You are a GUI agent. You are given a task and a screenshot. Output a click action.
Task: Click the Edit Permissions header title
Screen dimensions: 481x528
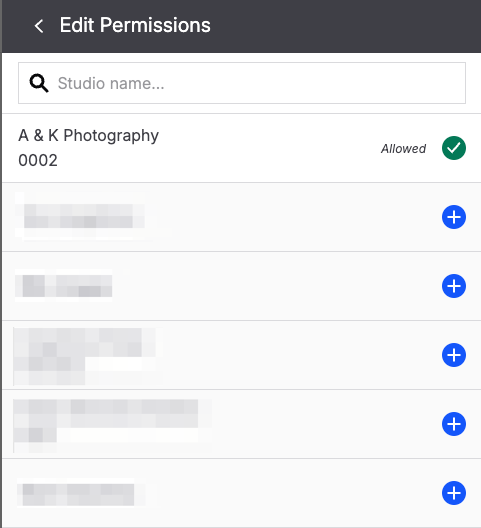(x=135, y=25)
